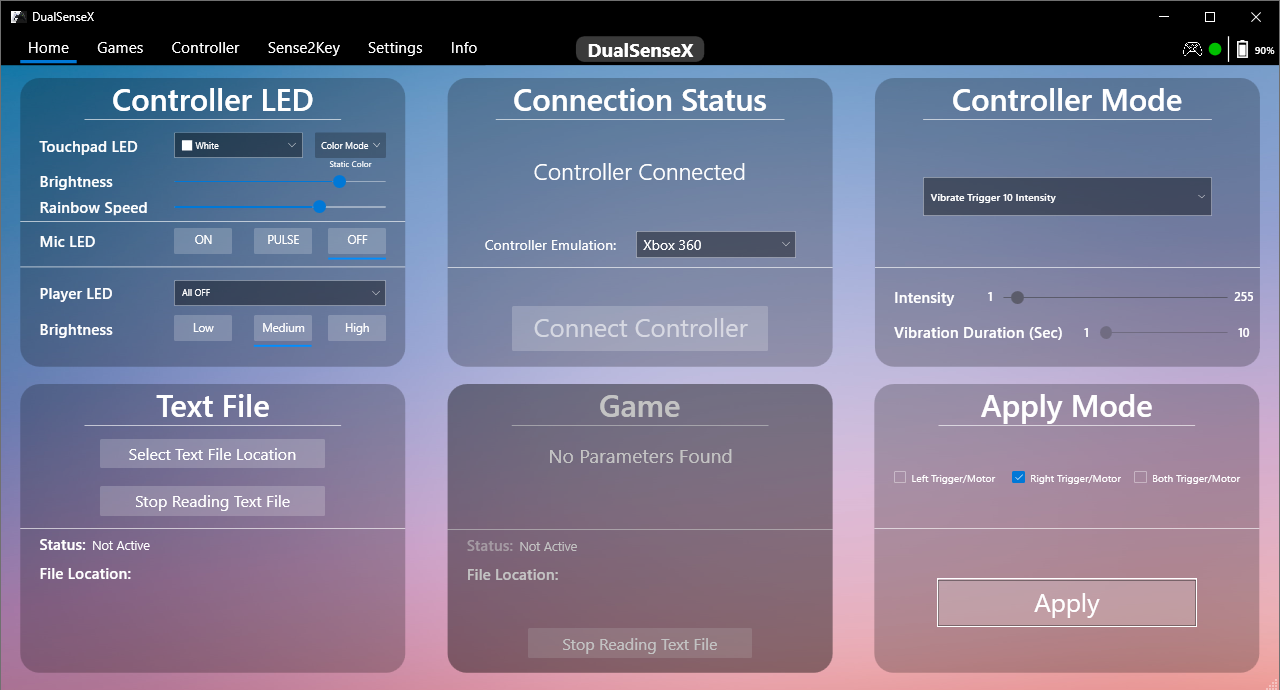Click Stop Reading Text File in Text File panel

tap(212, 501)
